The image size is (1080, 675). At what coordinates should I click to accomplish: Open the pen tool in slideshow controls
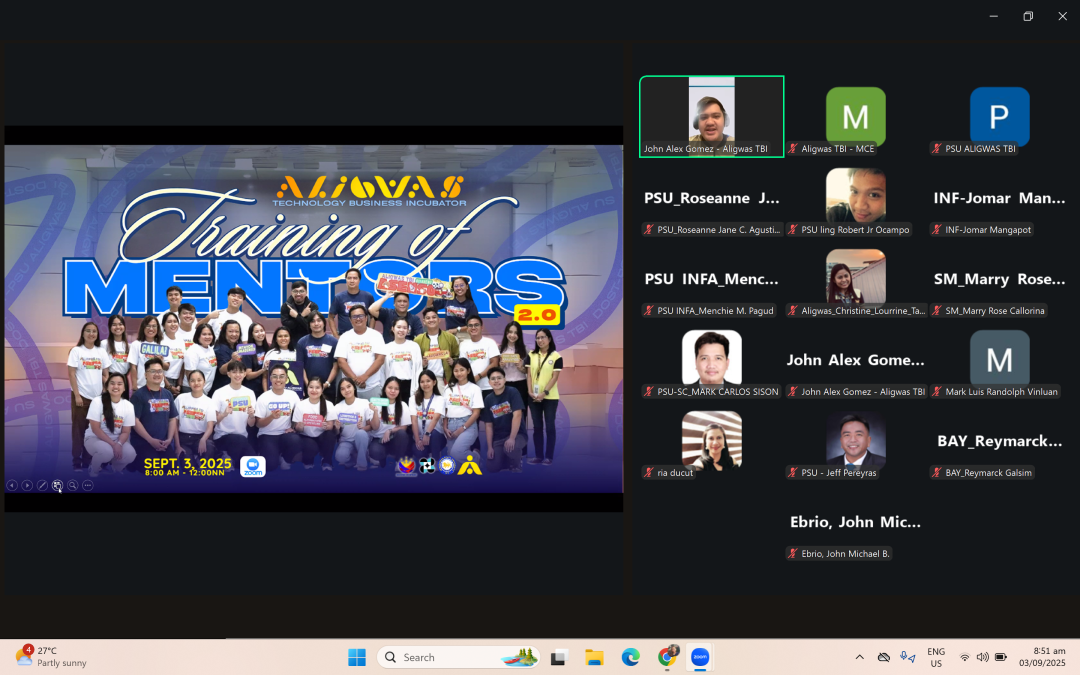(x=42, y=485)
